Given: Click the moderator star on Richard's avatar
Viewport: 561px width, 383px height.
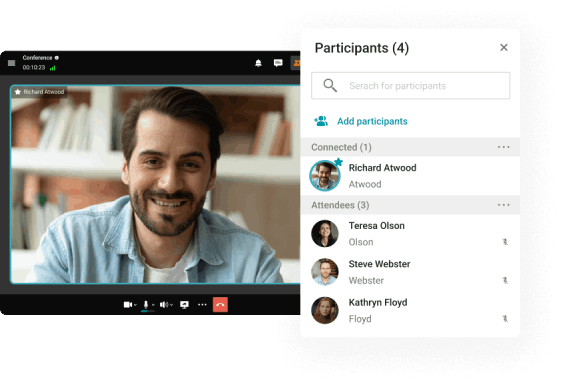Looking at the screenshot, I should point(338,162).
